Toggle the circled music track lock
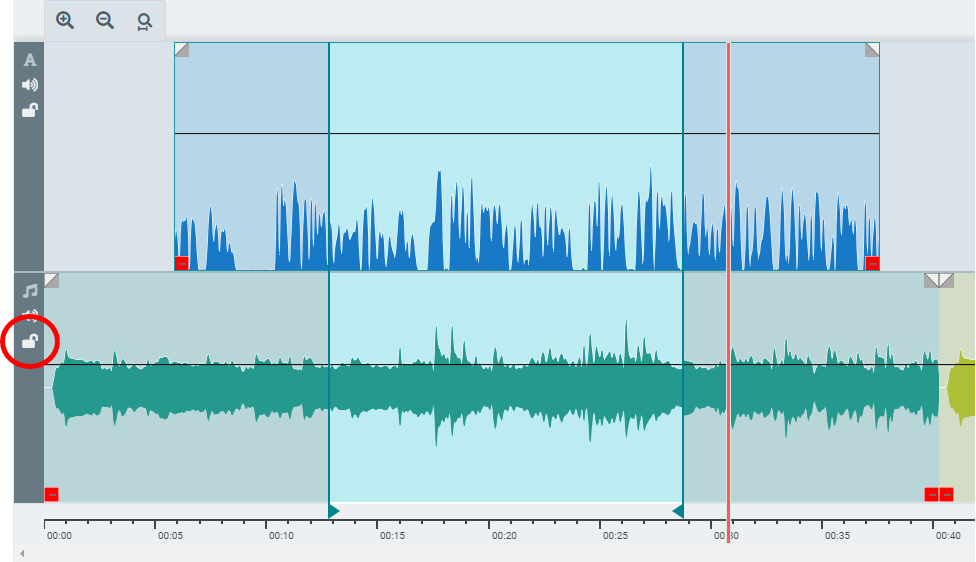This screenshot has width=976, height=562. [30, 342]
